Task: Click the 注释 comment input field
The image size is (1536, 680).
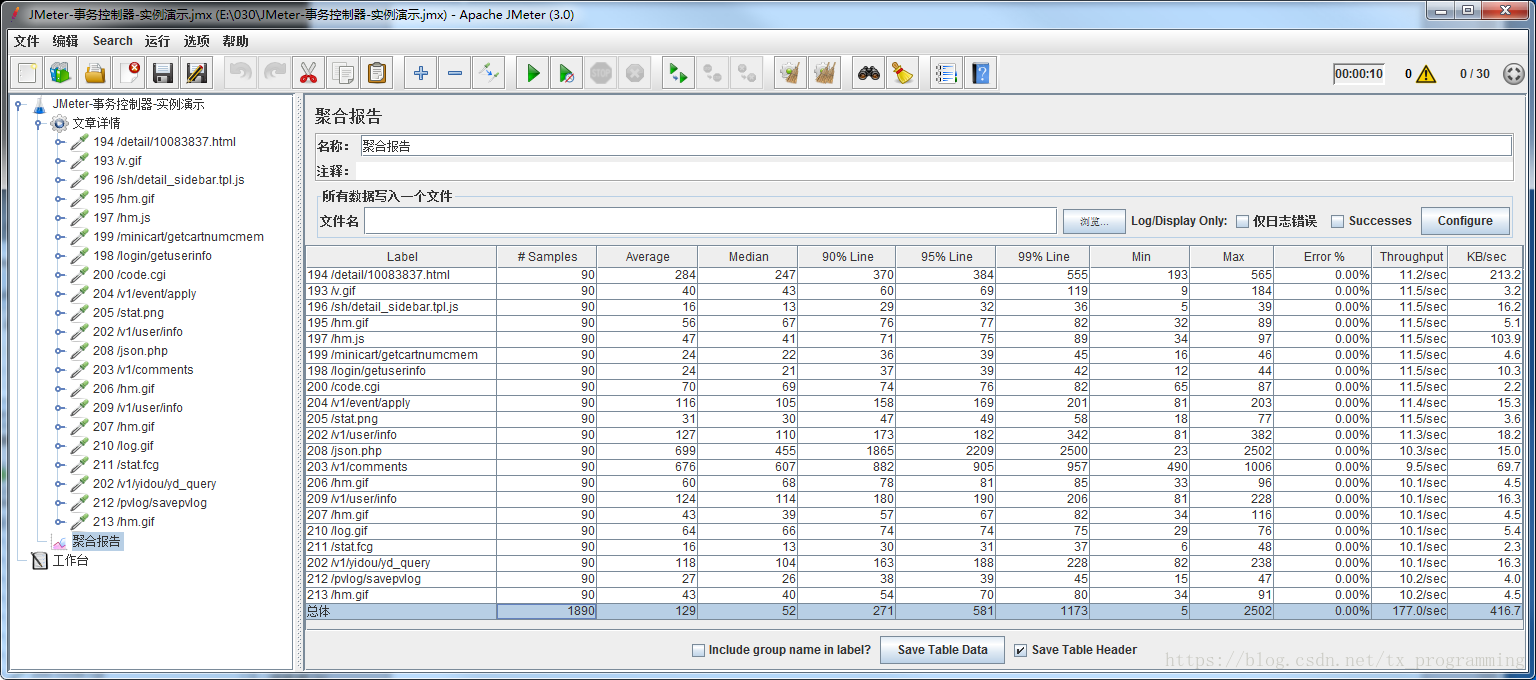Action: [934, 171]
